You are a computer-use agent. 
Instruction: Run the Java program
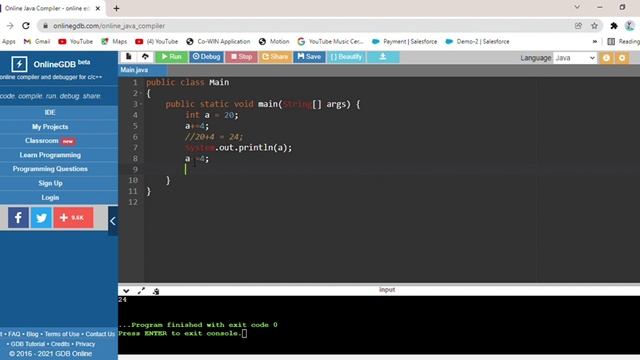[x=171, y=57]
